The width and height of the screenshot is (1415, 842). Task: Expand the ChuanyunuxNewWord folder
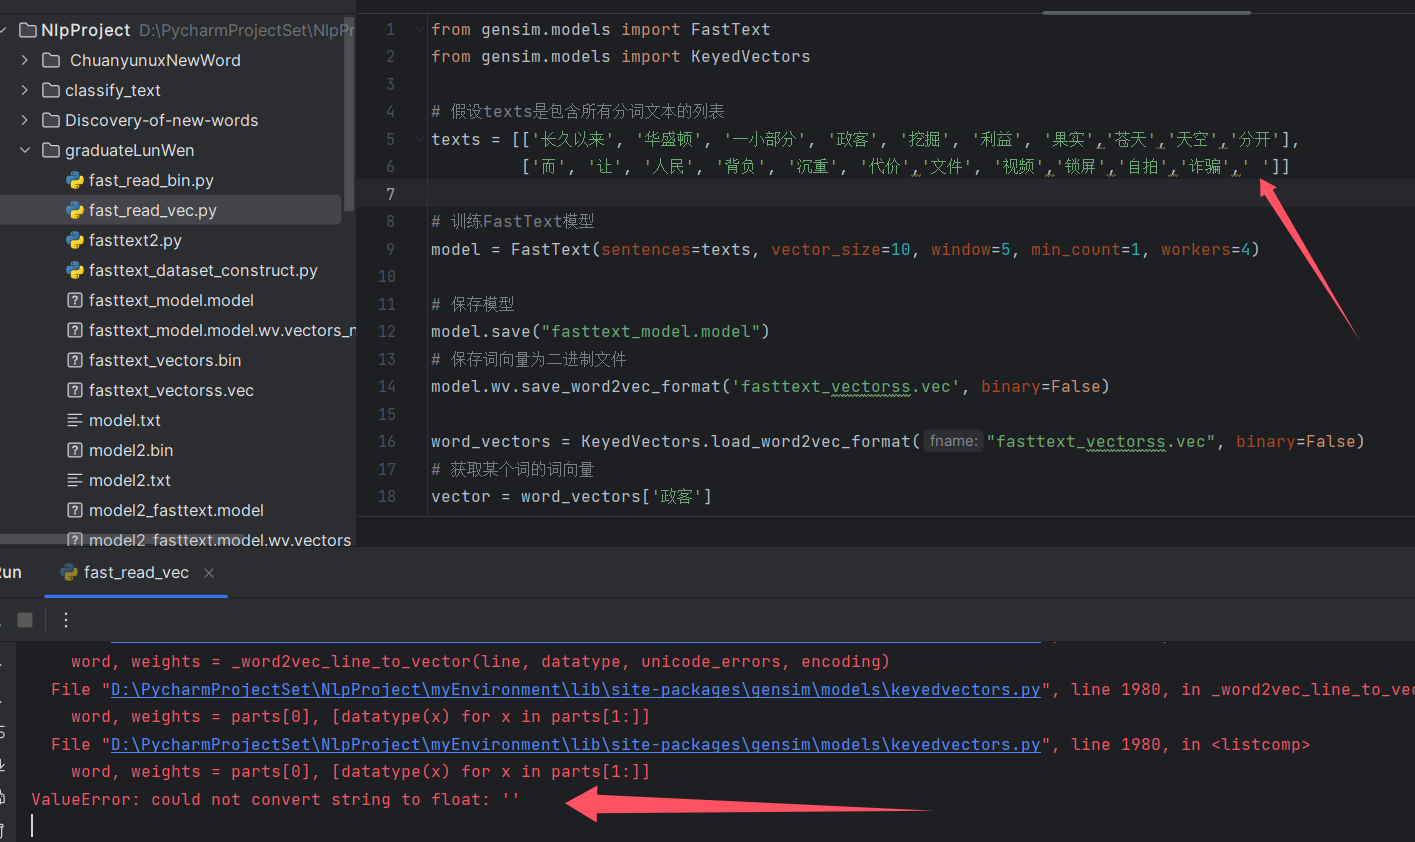click(x=25, y=61)
